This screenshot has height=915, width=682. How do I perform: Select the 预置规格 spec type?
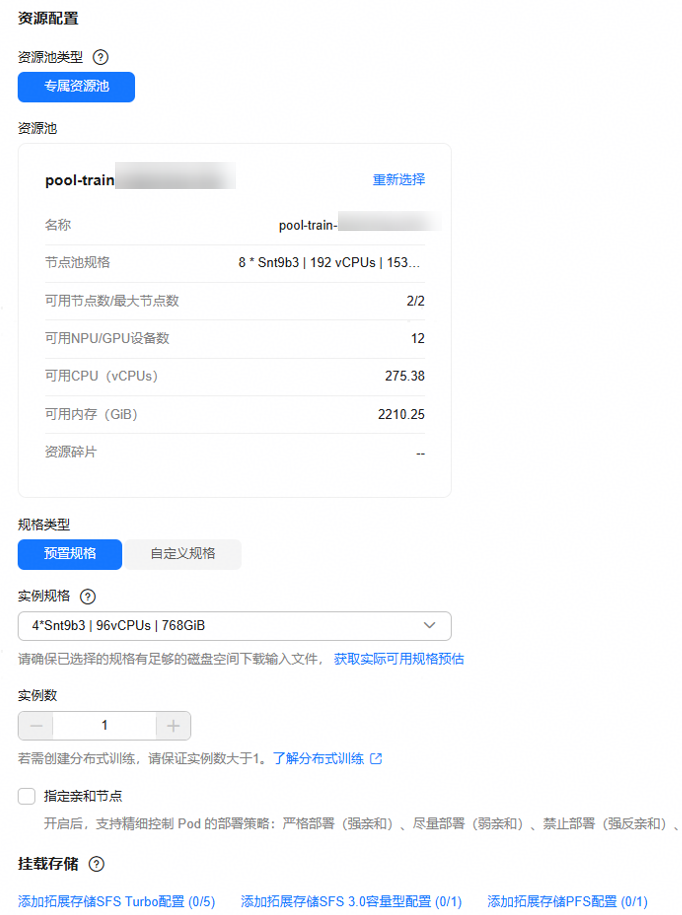click(70, 554)
